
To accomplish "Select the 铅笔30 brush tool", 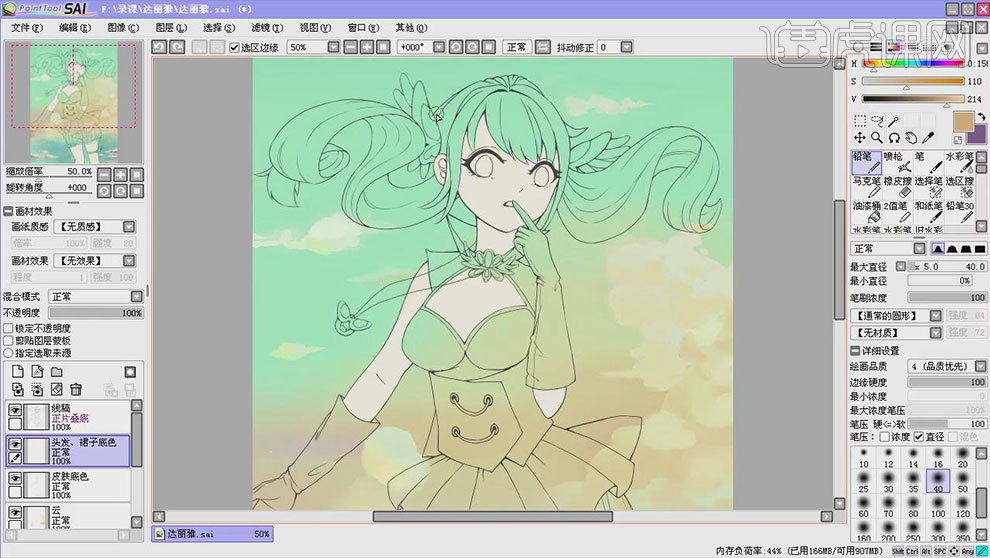I will [959, 211].
